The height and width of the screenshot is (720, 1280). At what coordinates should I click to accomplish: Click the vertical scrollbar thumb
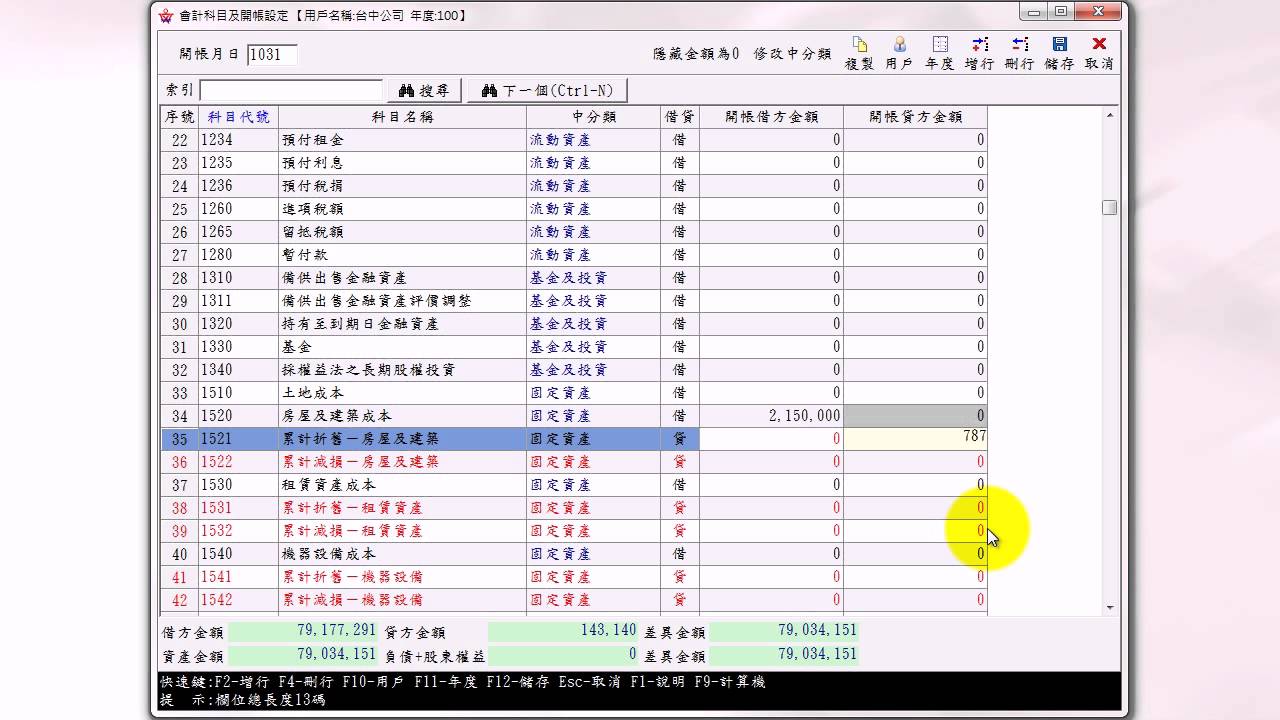1109,207
